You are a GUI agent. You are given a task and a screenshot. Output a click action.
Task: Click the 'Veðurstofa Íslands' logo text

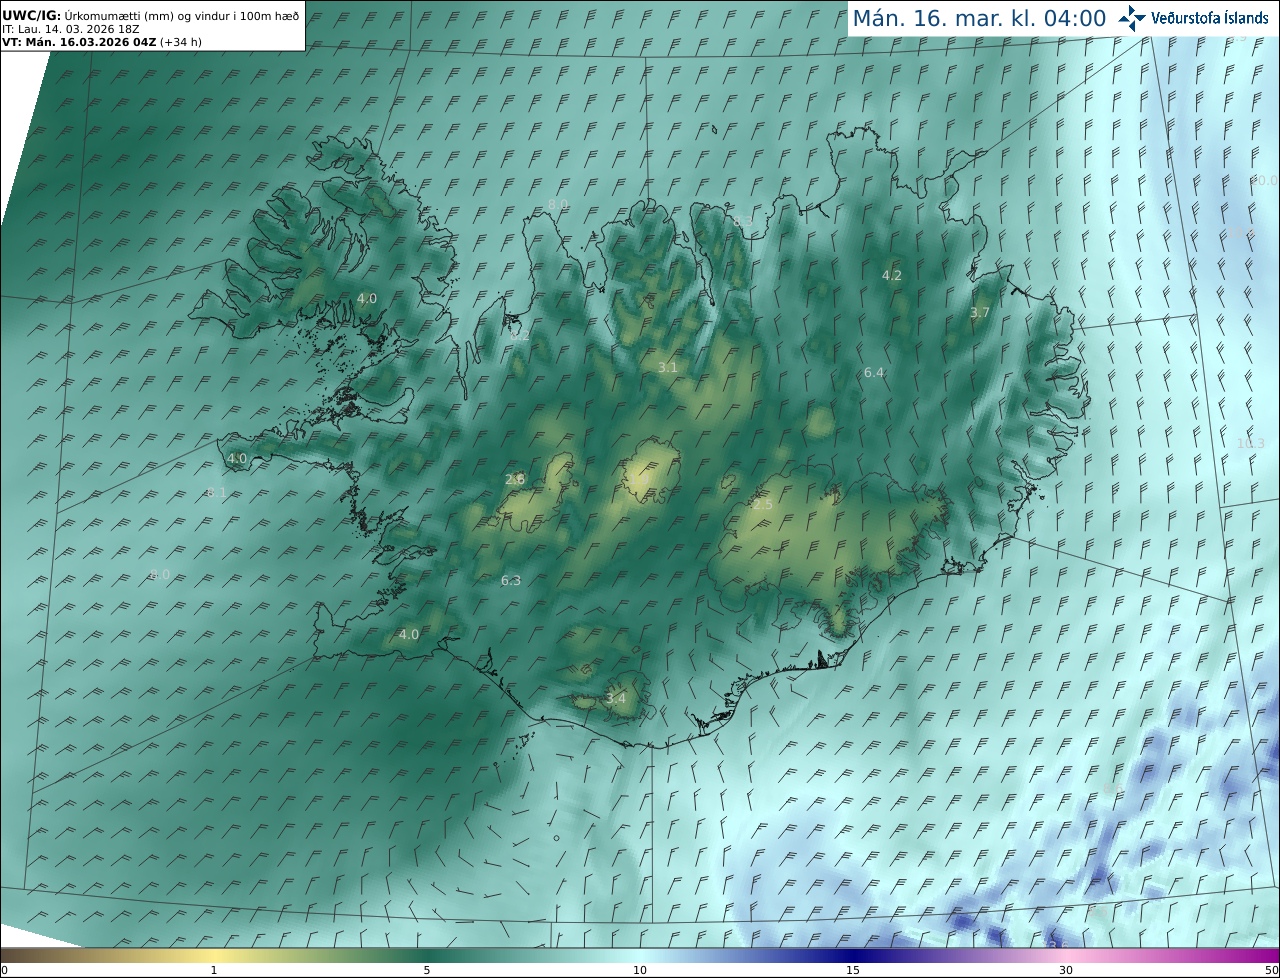(x=1210, y=18)
